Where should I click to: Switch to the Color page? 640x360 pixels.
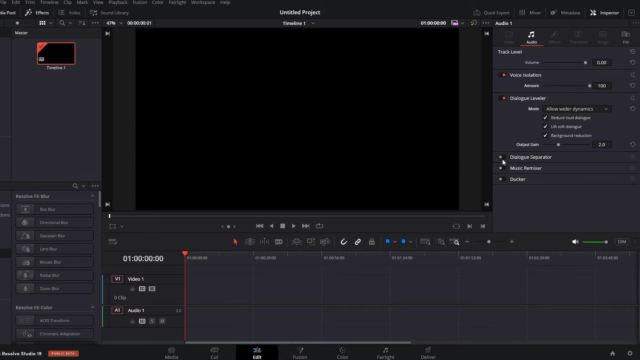342,353
